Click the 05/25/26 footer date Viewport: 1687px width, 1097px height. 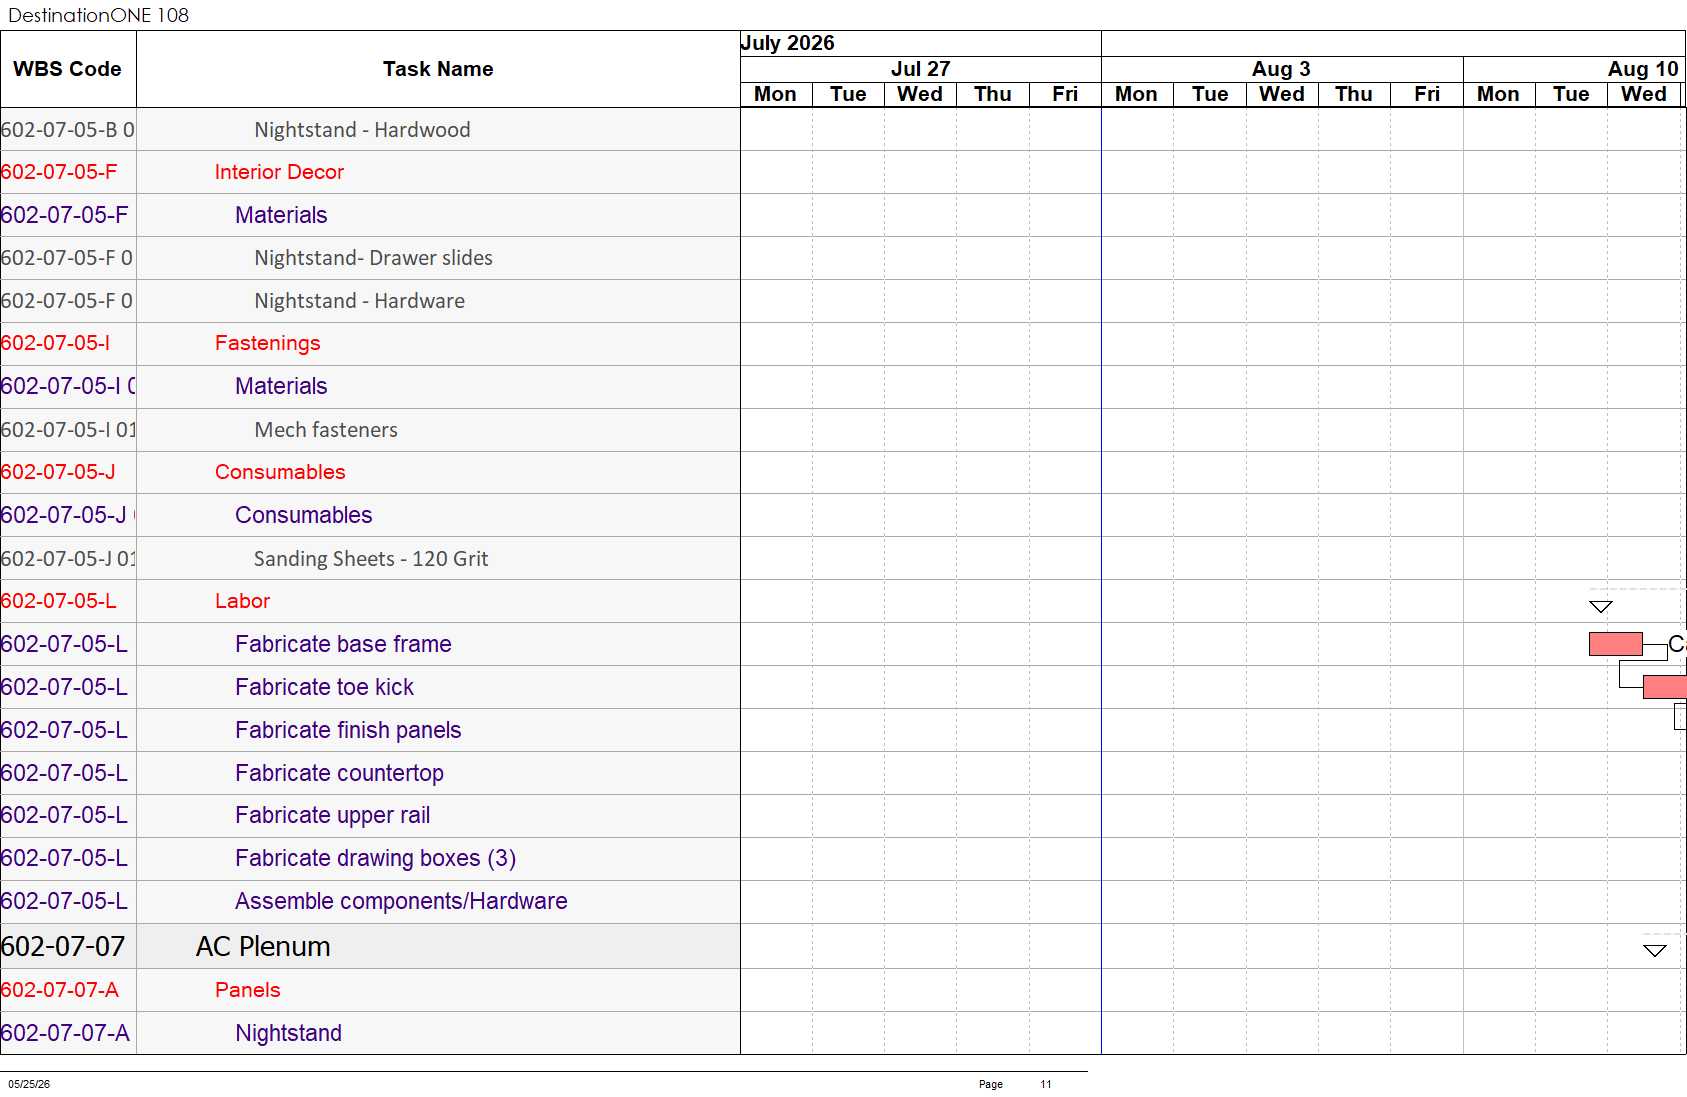(29, 1084)
